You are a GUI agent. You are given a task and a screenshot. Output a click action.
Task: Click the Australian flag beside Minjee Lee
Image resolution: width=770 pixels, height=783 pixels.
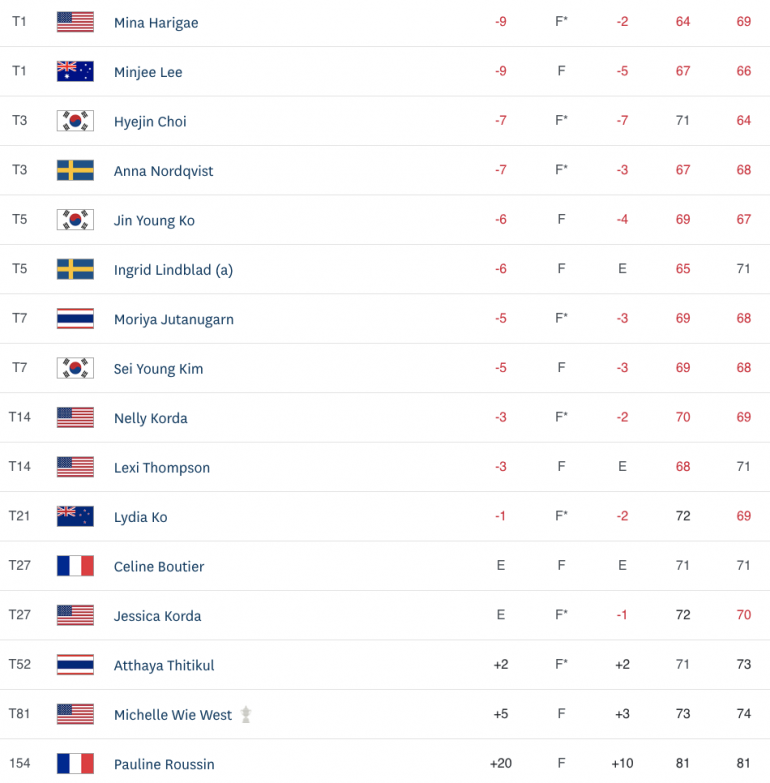[x=75, y=71]
